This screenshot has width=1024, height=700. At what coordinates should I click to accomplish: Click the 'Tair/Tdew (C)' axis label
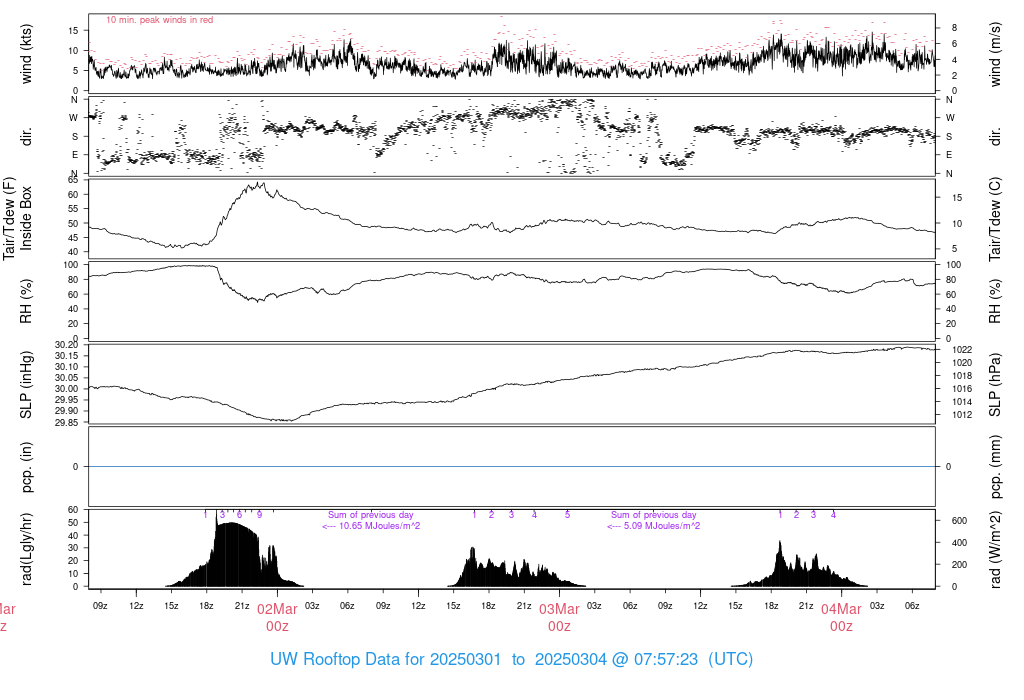(x=995, y=219)
